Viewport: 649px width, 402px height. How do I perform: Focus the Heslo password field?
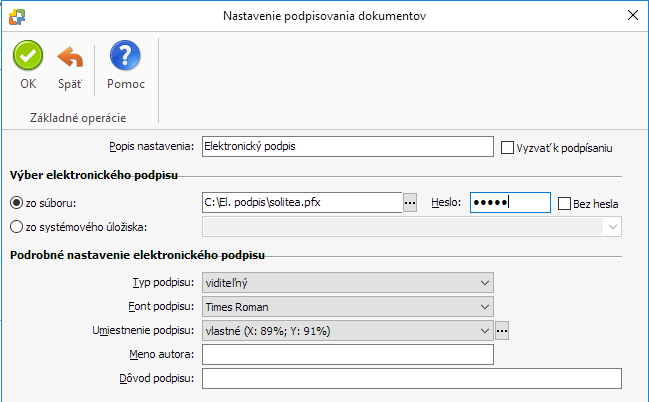(510, 202)
